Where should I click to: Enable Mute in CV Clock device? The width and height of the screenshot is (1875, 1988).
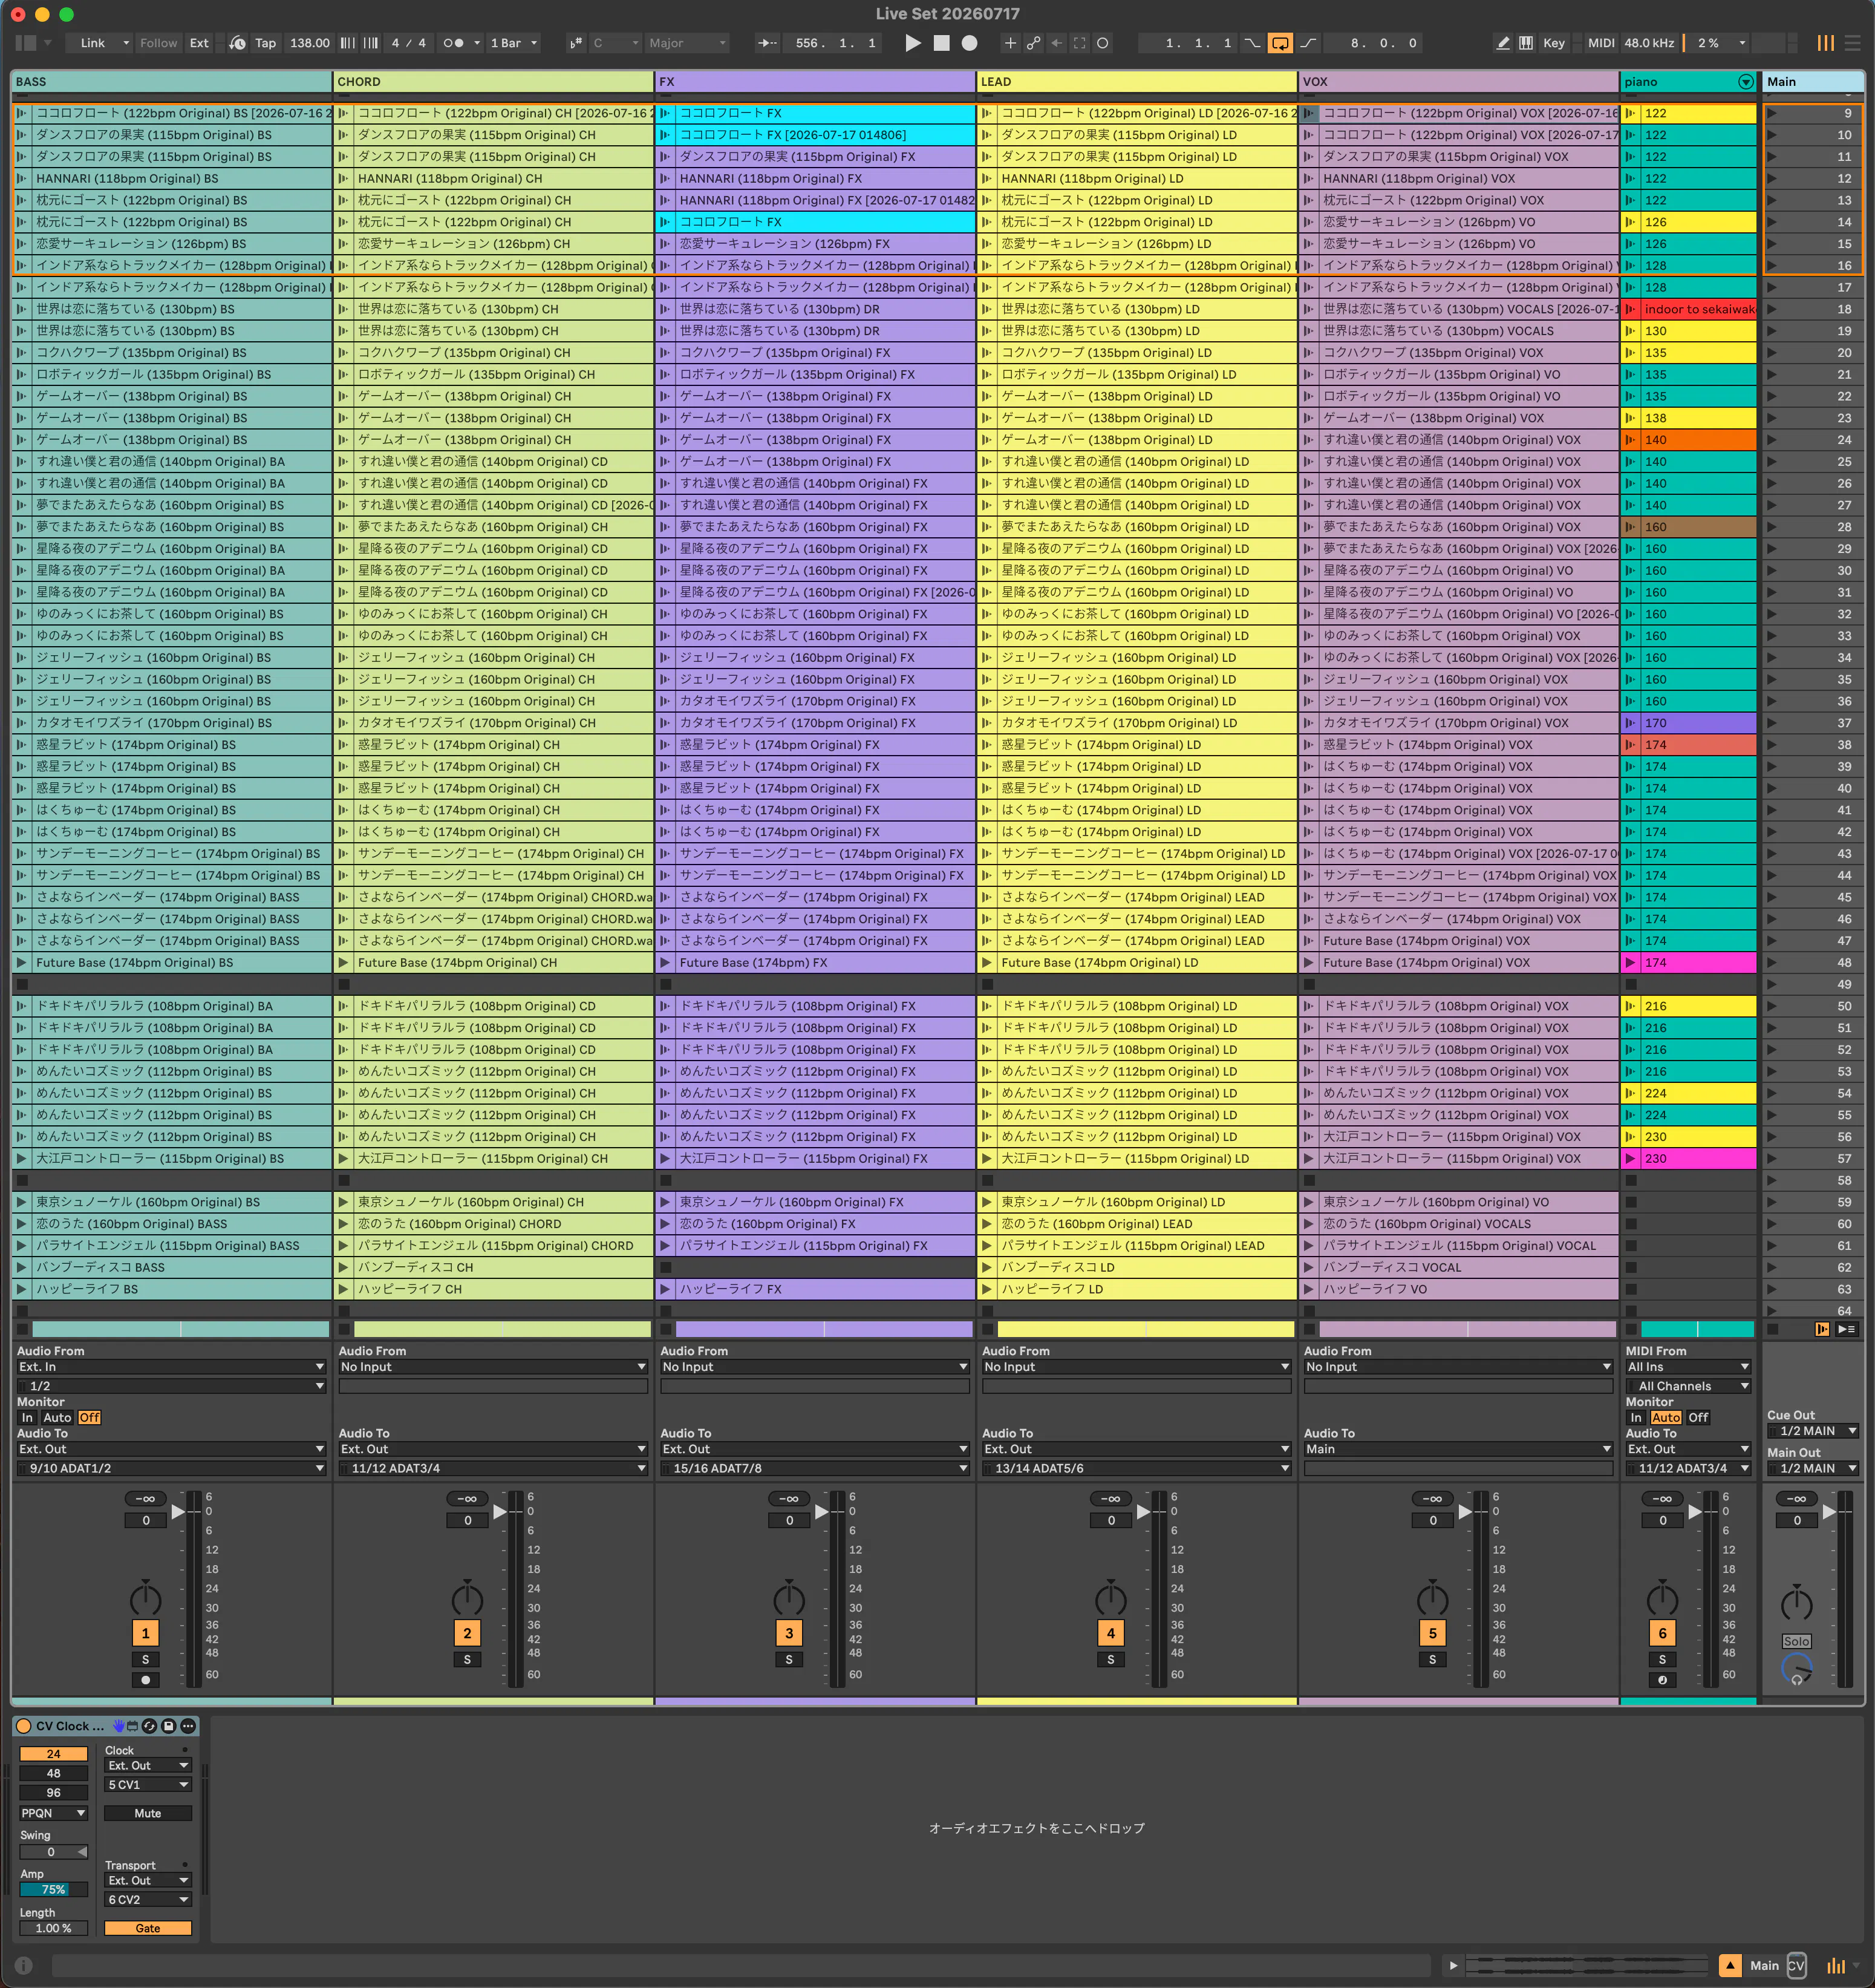pos(148,1813)
